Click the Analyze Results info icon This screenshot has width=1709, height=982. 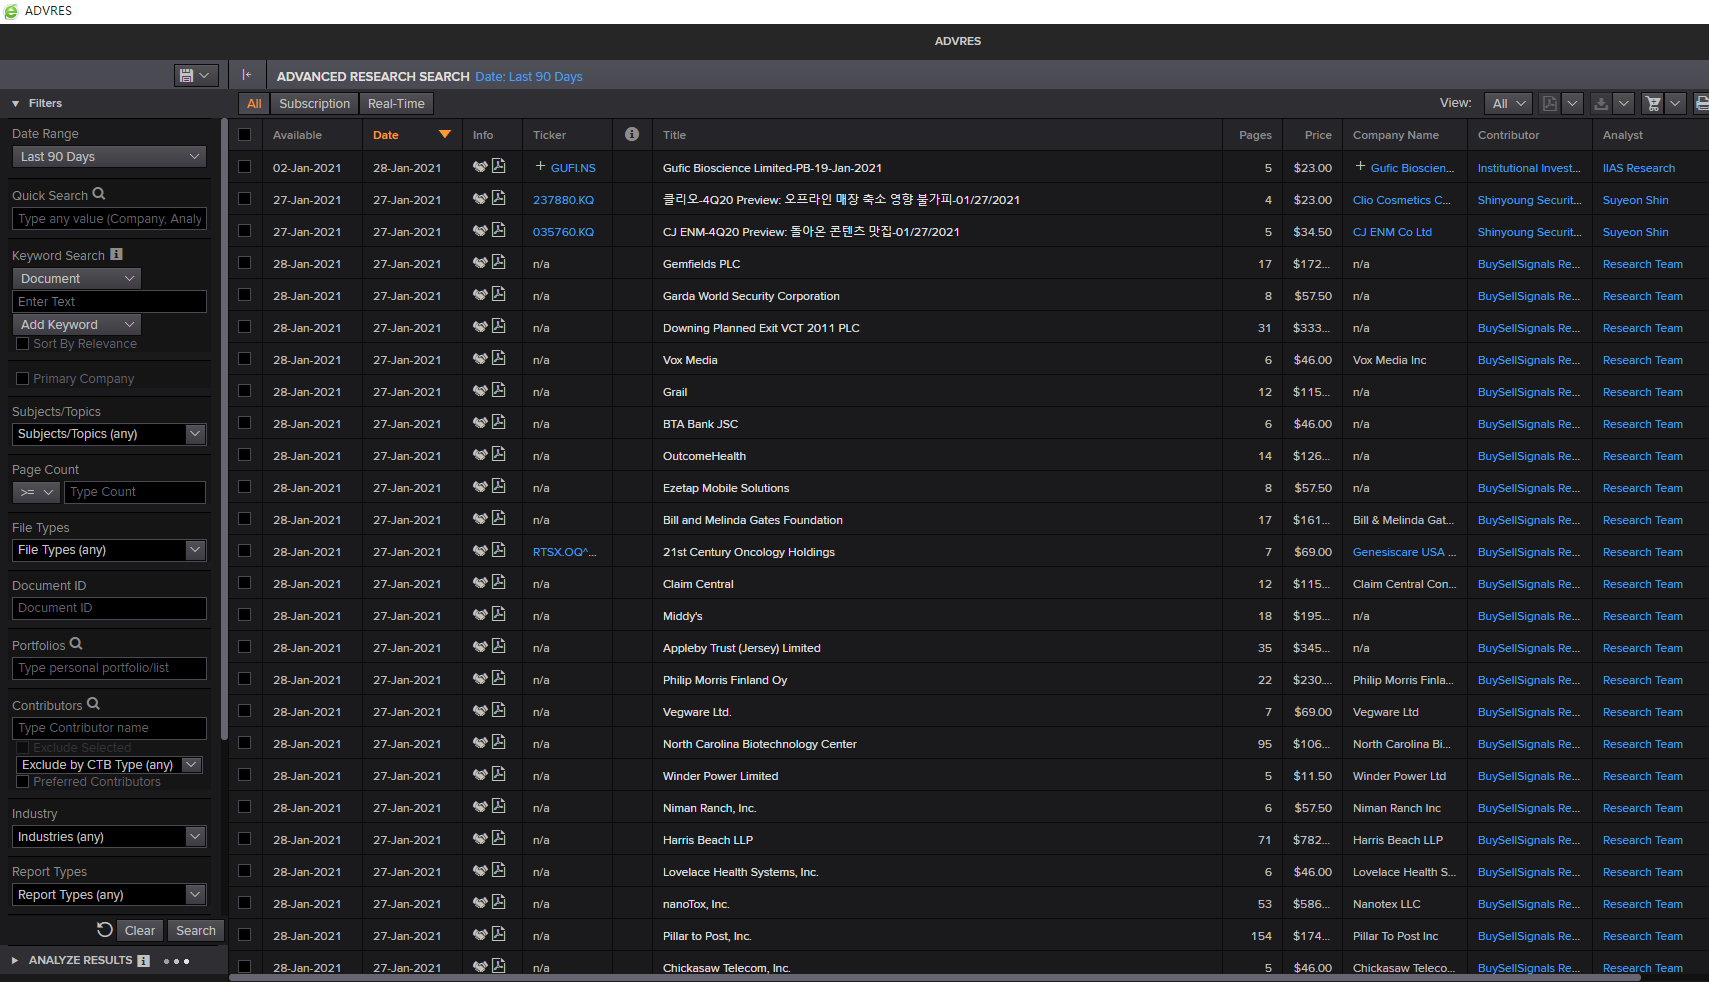click(144, 961)
